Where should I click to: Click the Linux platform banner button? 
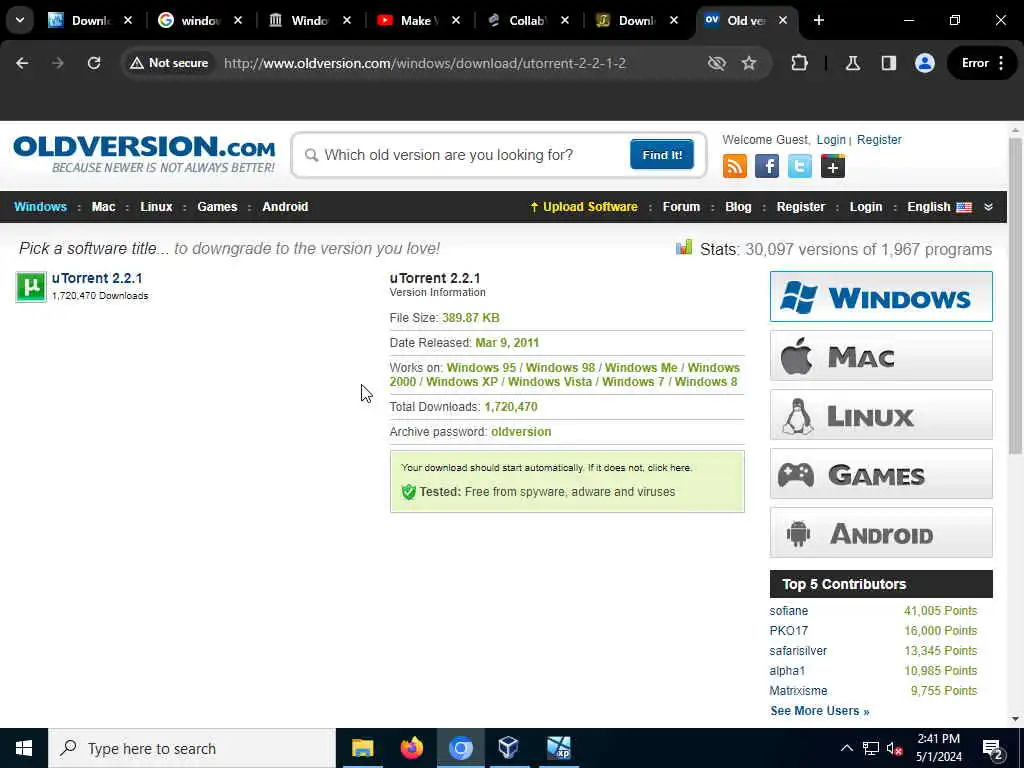[x=881, y=415]
